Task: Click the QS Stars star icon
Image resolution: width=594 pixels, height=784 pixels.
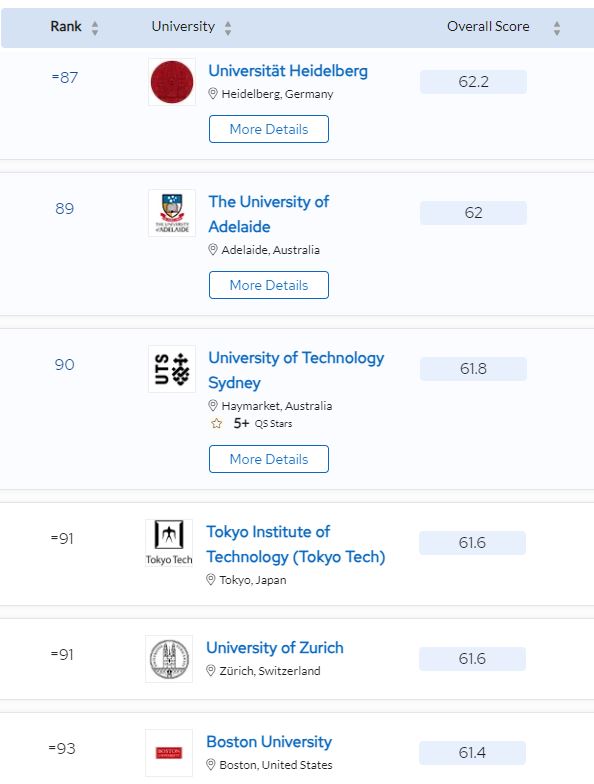Action: pyautogui.click(x=216, y=424)
